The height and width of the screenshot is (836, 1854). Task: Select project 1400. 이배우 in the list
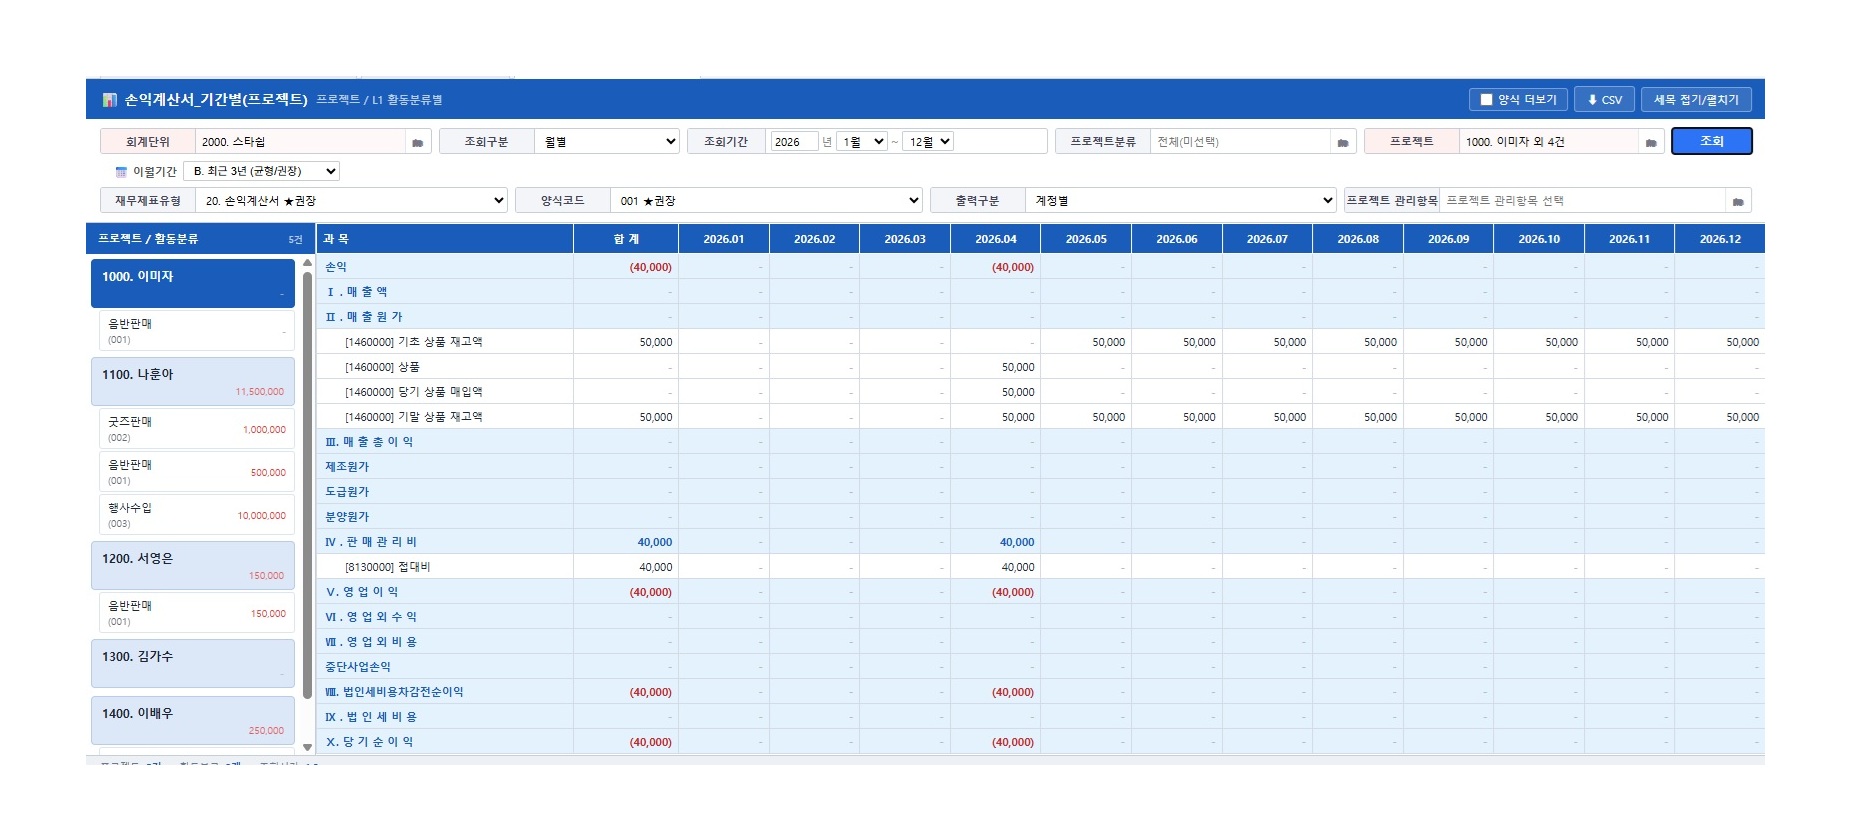tap(193, 721)
